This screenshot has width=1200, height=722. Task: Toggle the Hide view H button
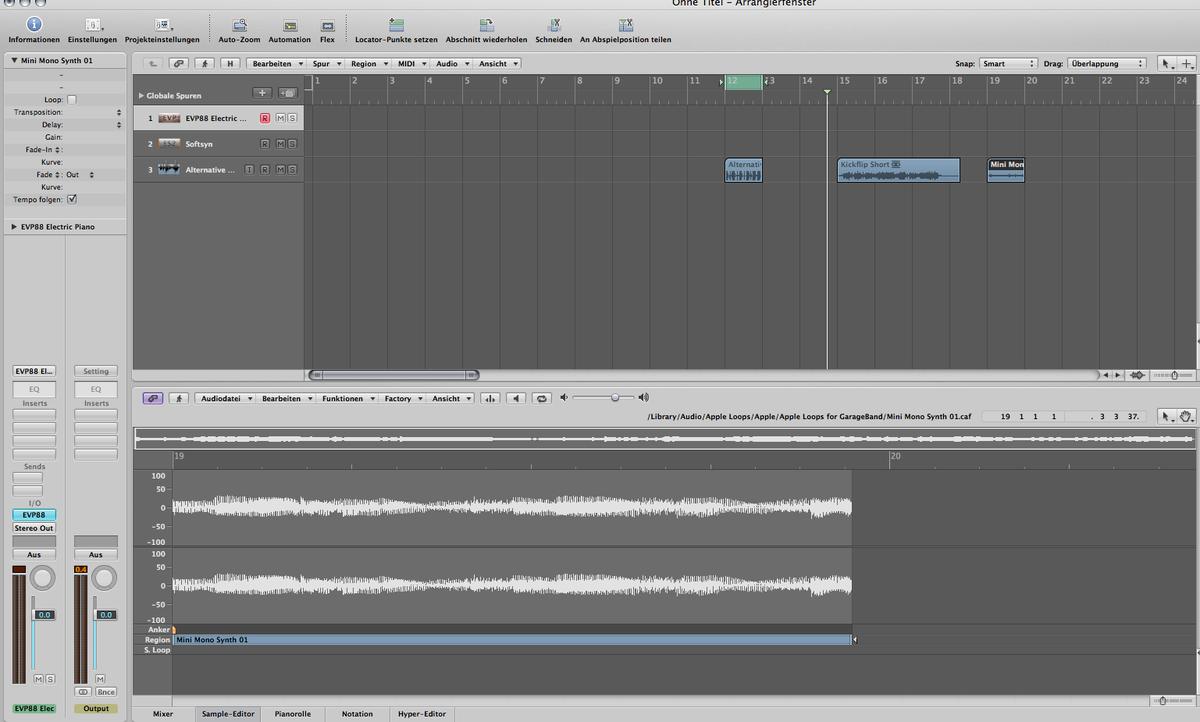coord(230,63)
